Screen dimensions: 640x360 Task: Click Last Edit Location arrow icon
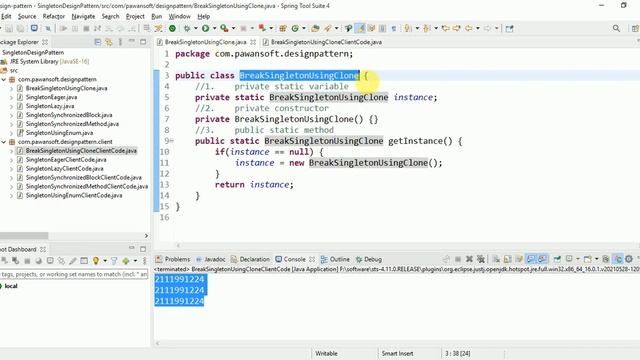446,28
